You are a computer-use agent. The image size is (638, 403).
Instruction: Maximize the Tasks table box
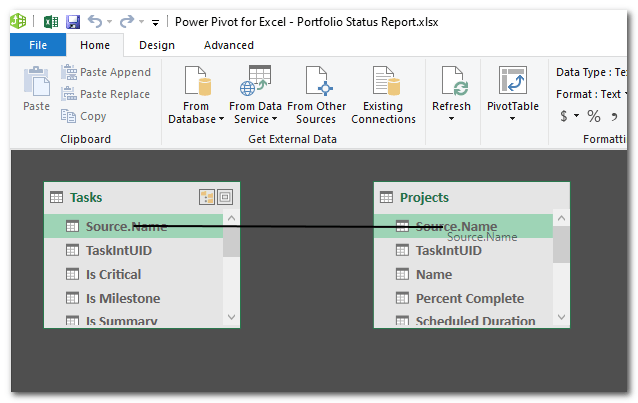pyautogui.click(x=225, y=197)
